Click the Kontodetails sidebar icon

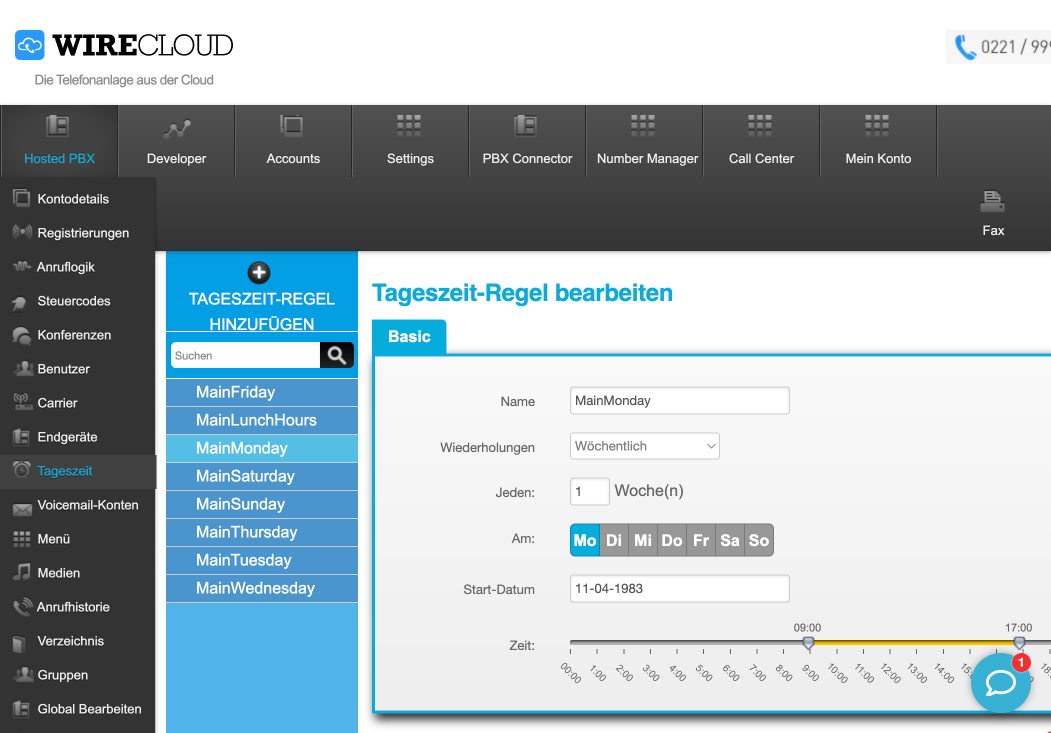pos(21,198)
